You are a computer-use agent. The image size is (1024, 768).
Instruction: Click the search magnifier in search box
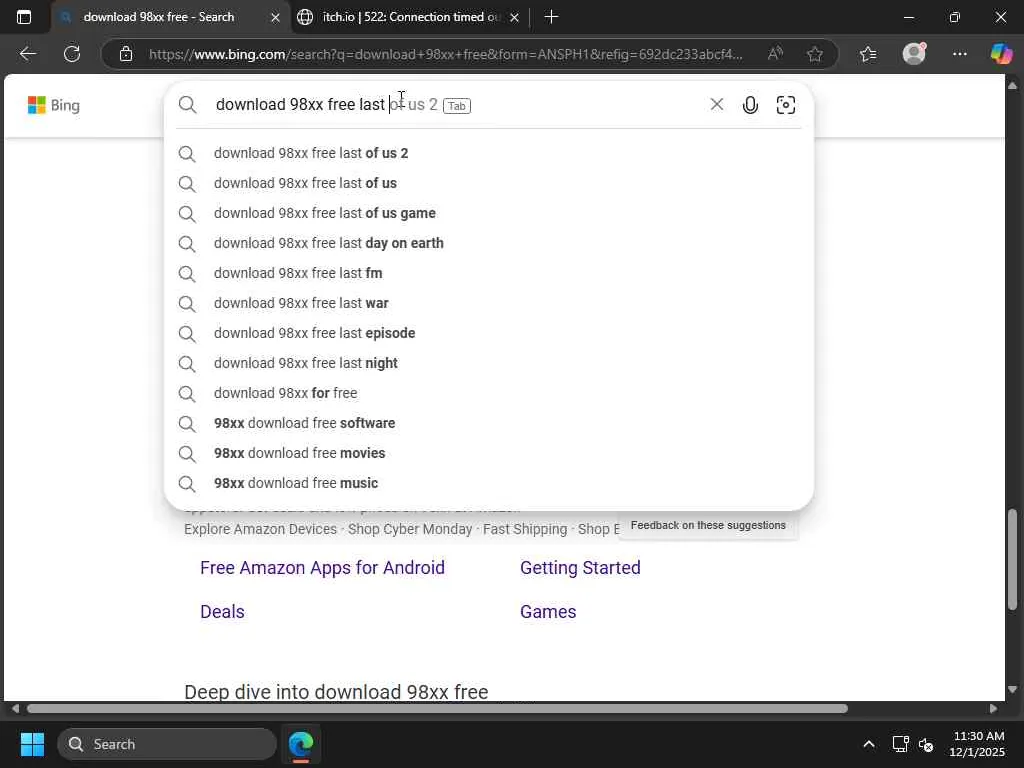(x=187, y=104)
